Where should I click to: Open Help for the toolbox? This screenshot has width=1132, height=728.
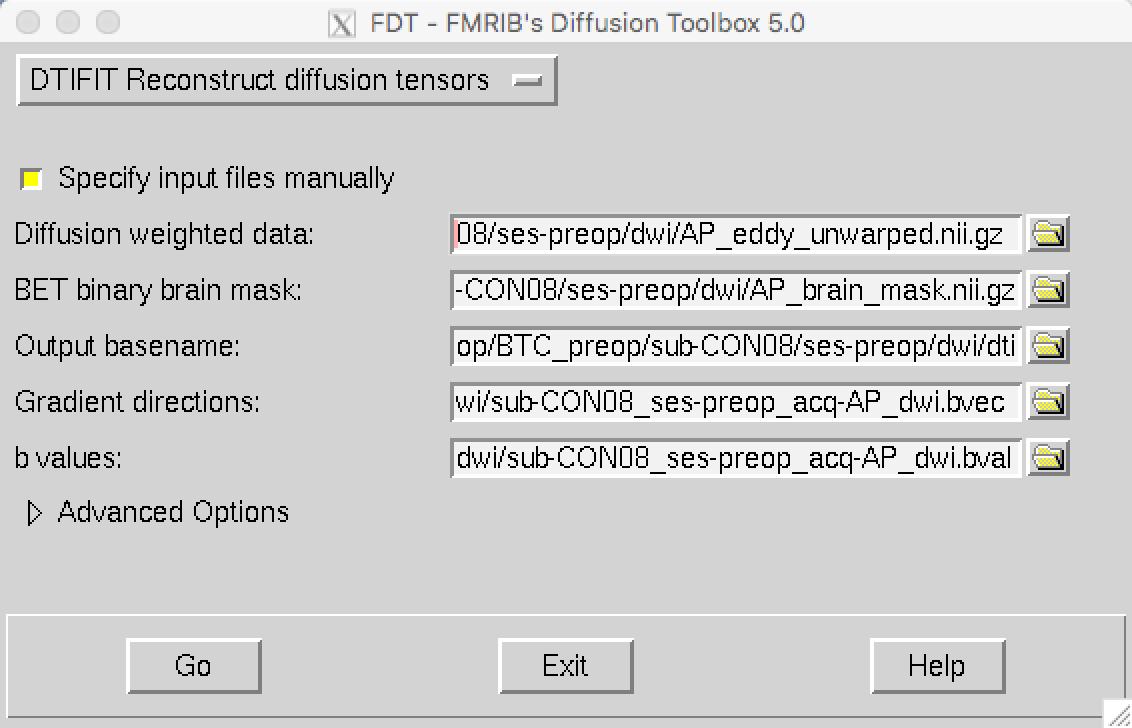937,666
